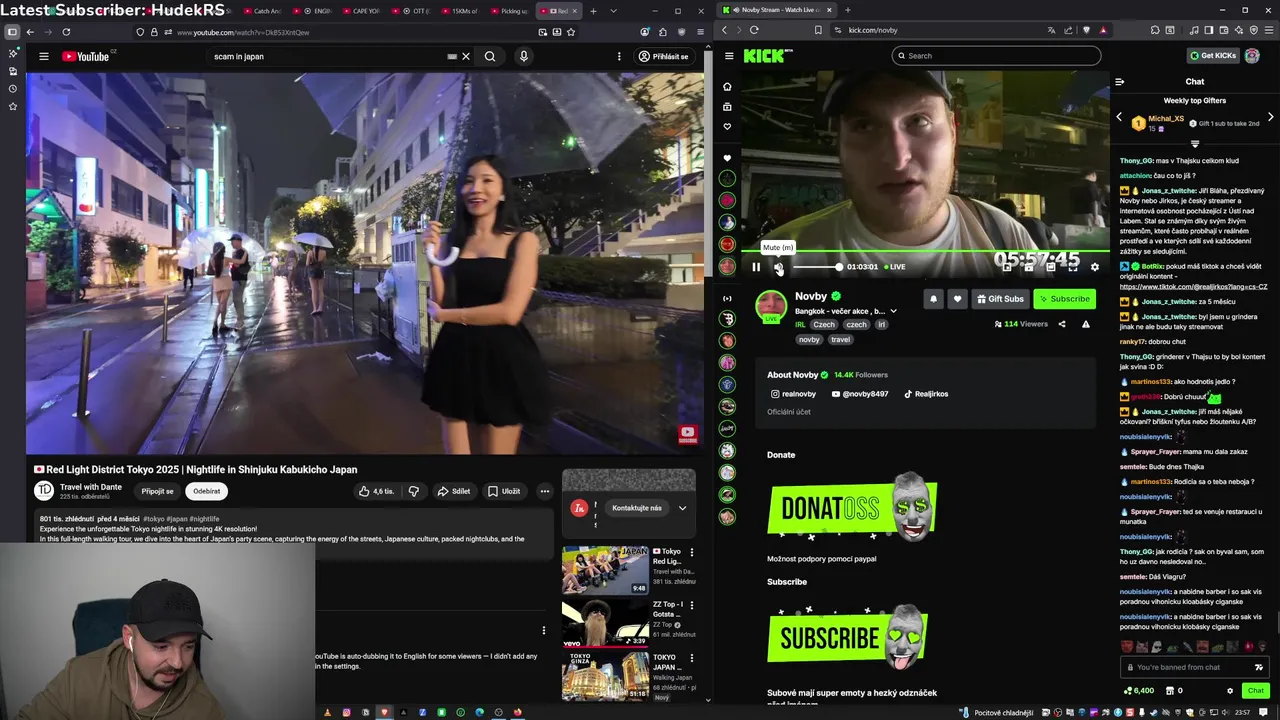
Task: Open new tab in YouTube browser window
Action: [x=593, y=11]
